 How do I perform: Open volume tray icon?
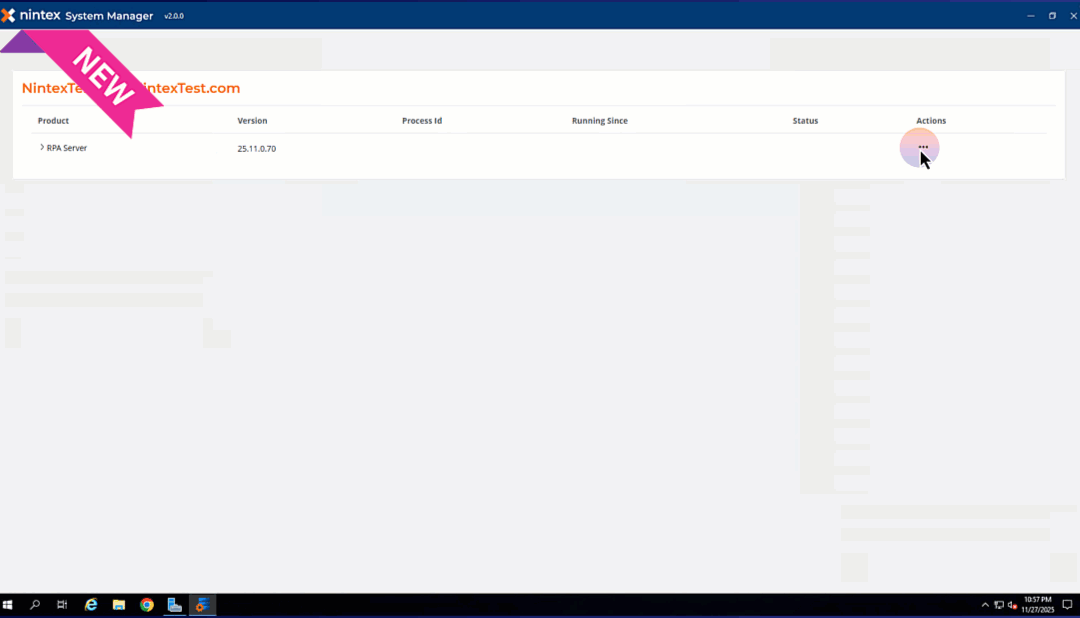pos(1012,605)
